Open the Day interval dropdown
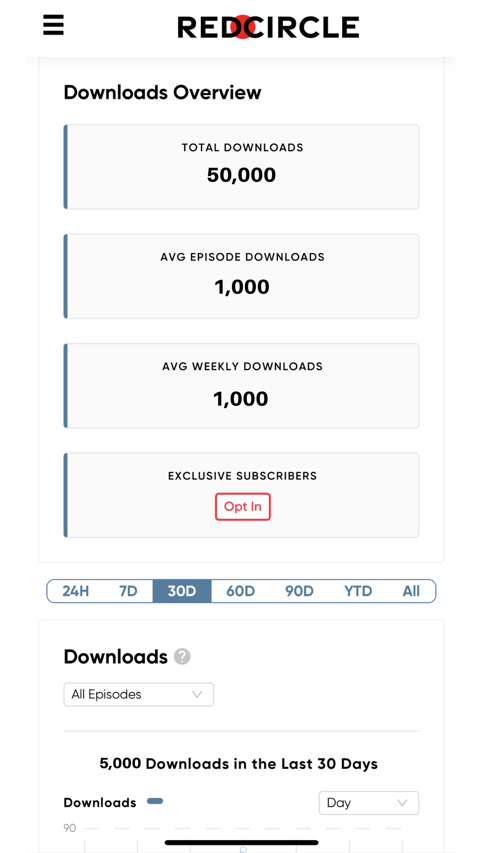480x853 pixels. tap(368, 802)
